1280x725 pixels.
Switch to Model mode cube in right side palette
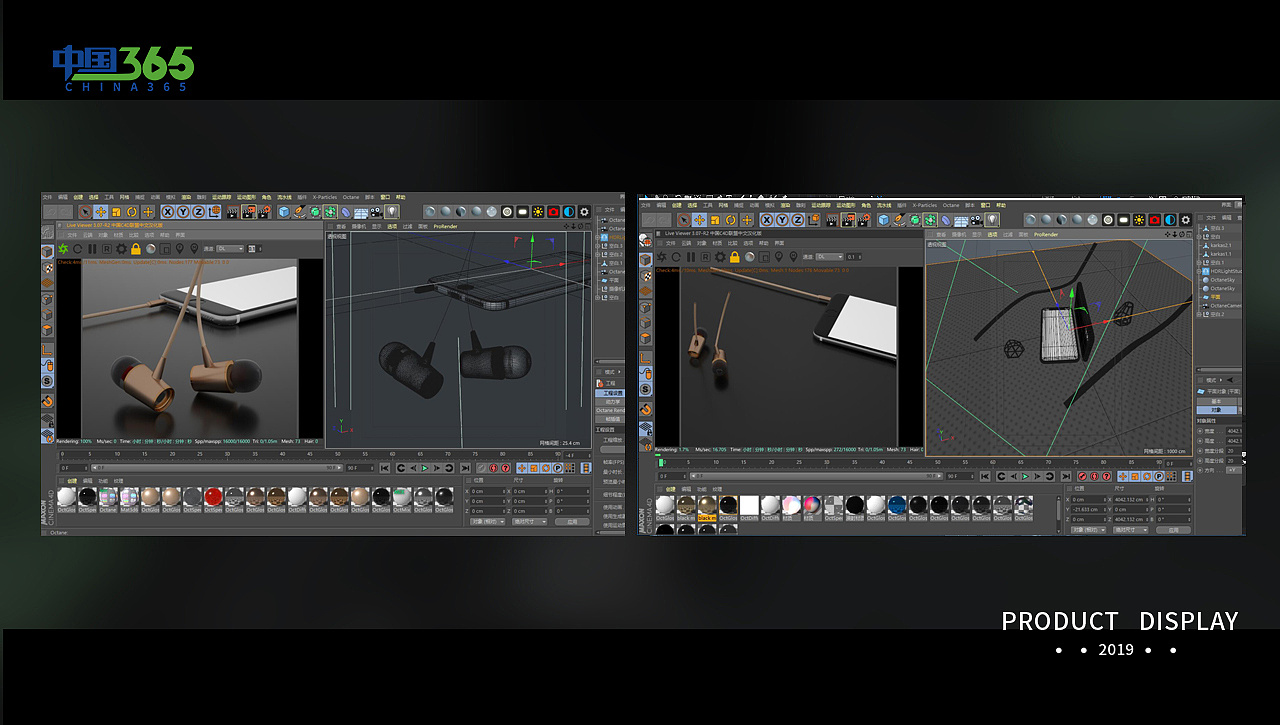(646, 260)
